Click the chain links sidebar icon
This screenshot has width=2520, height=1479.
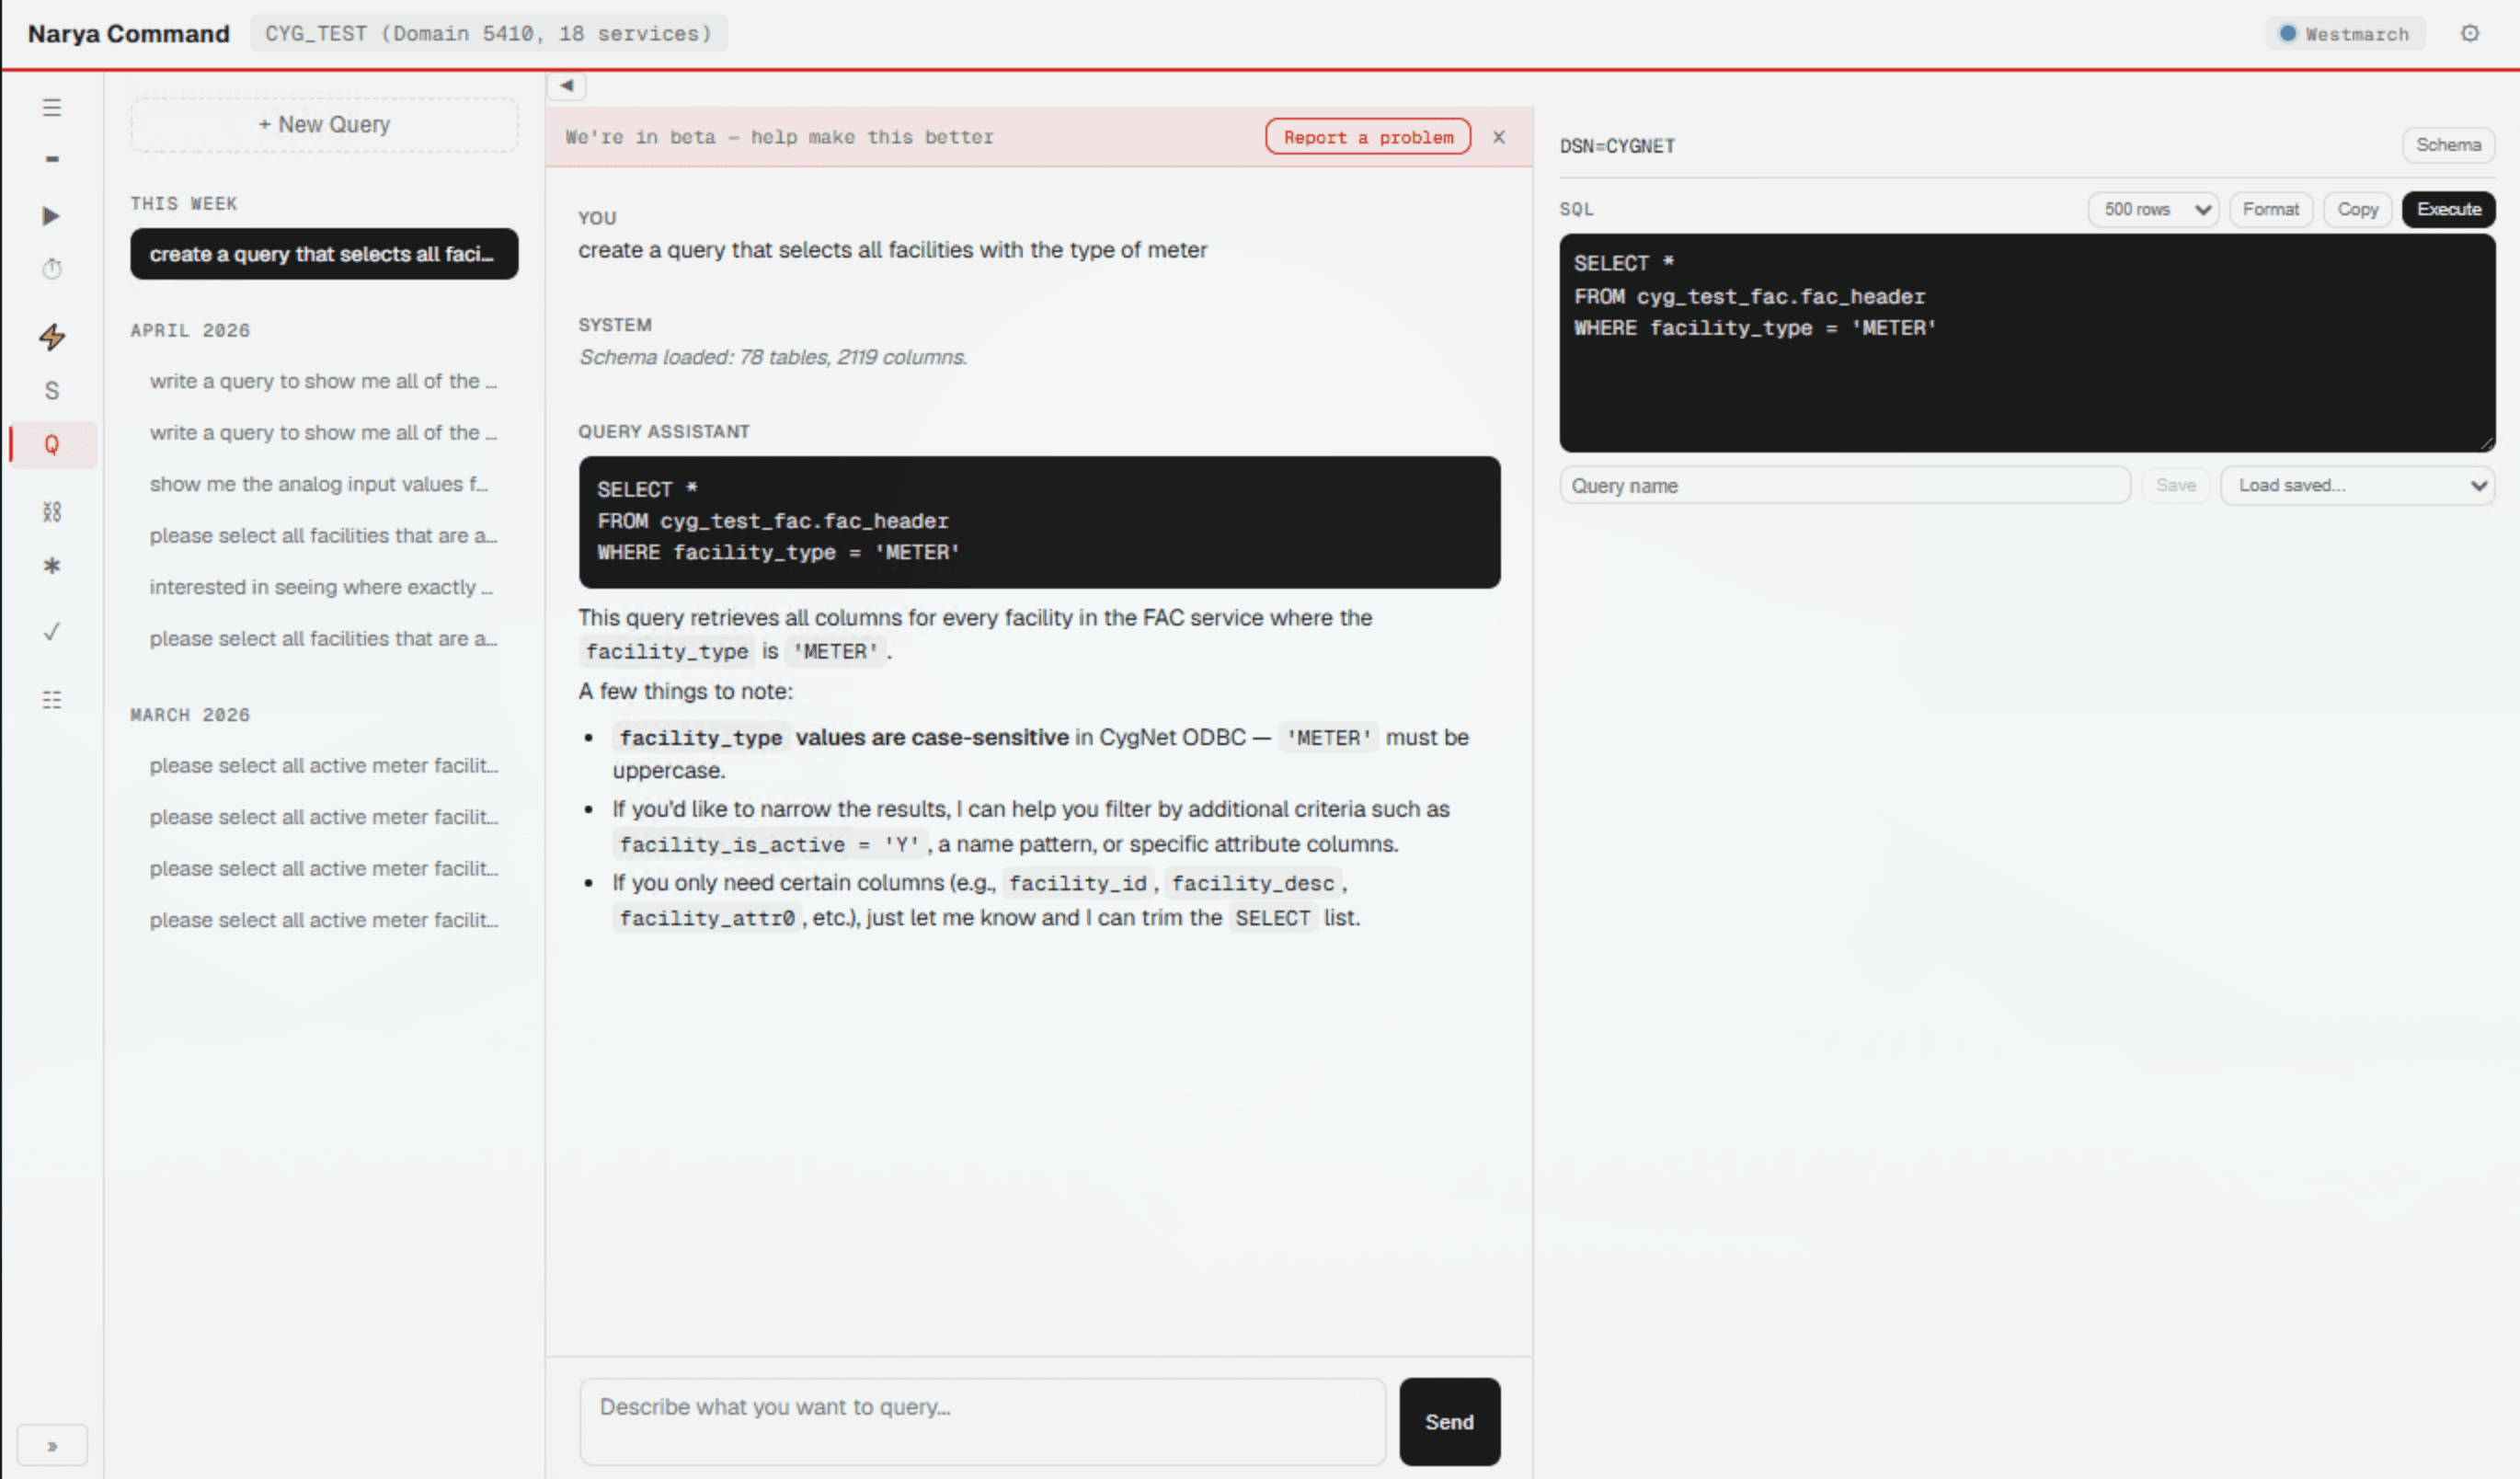point(52,512)
